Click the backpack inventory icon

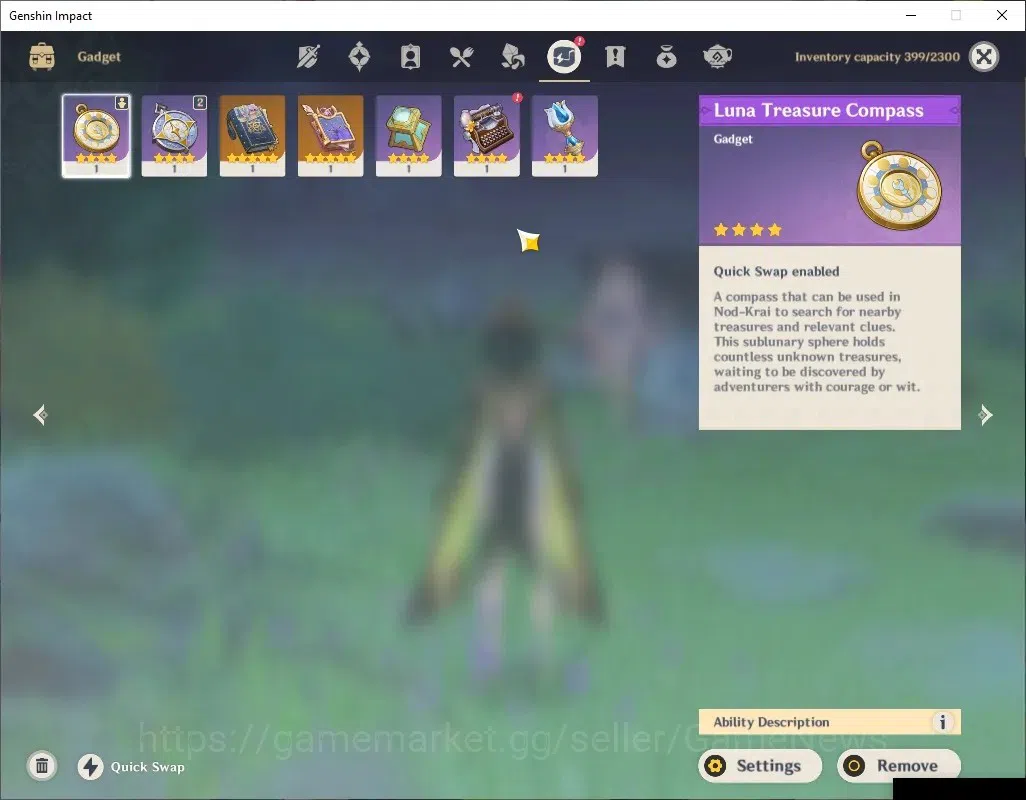[x=42, y=57]
